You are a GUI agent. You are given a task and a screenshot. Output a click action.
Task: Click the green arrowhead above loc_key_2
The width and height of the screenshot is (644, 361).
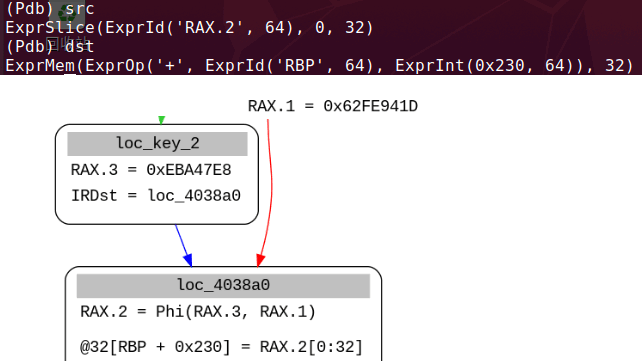161,120
